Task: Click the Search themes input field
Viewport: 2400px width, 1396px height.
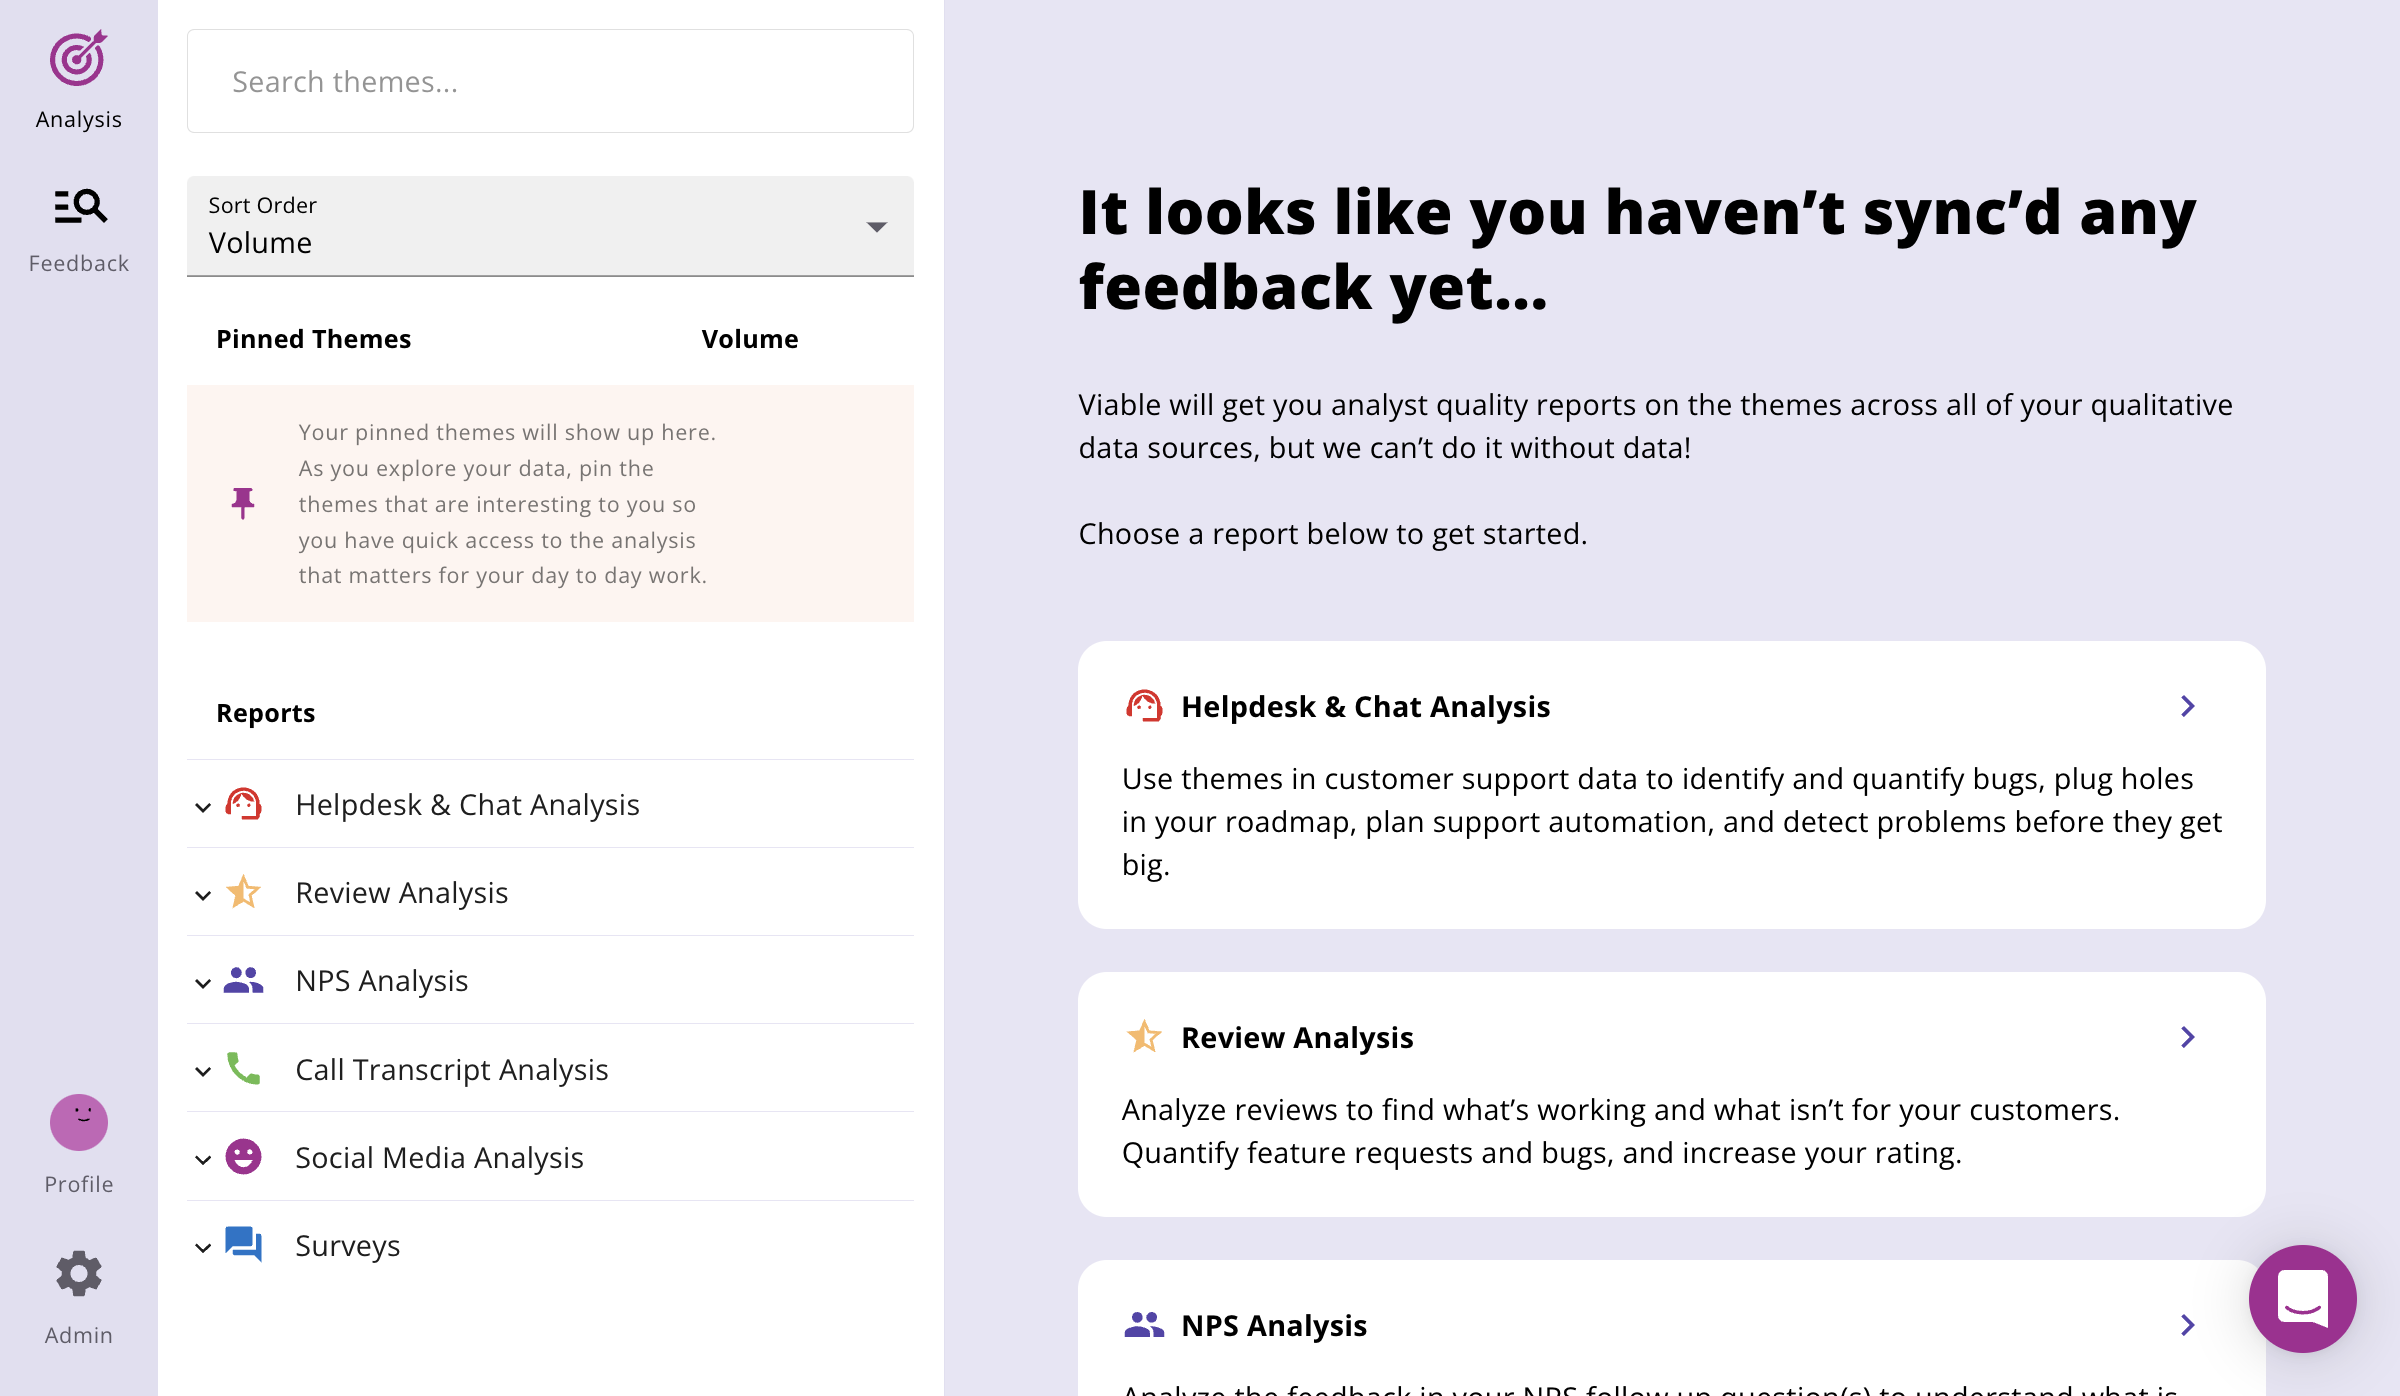Action: [x=550, y=81]
